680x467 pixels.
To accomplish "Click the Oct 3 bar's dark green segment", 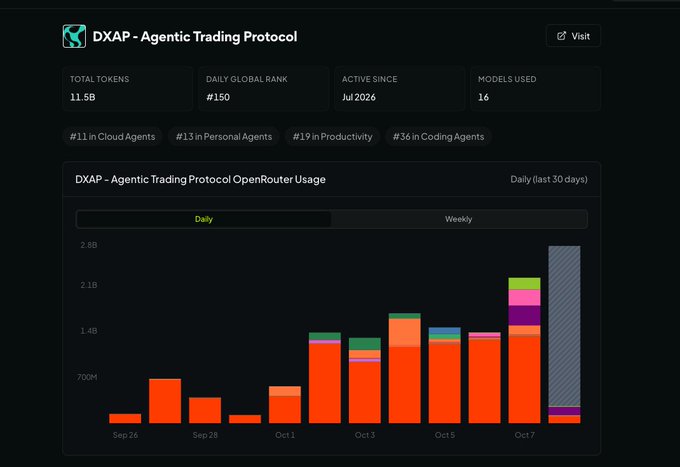I will (x=365, y=343).
